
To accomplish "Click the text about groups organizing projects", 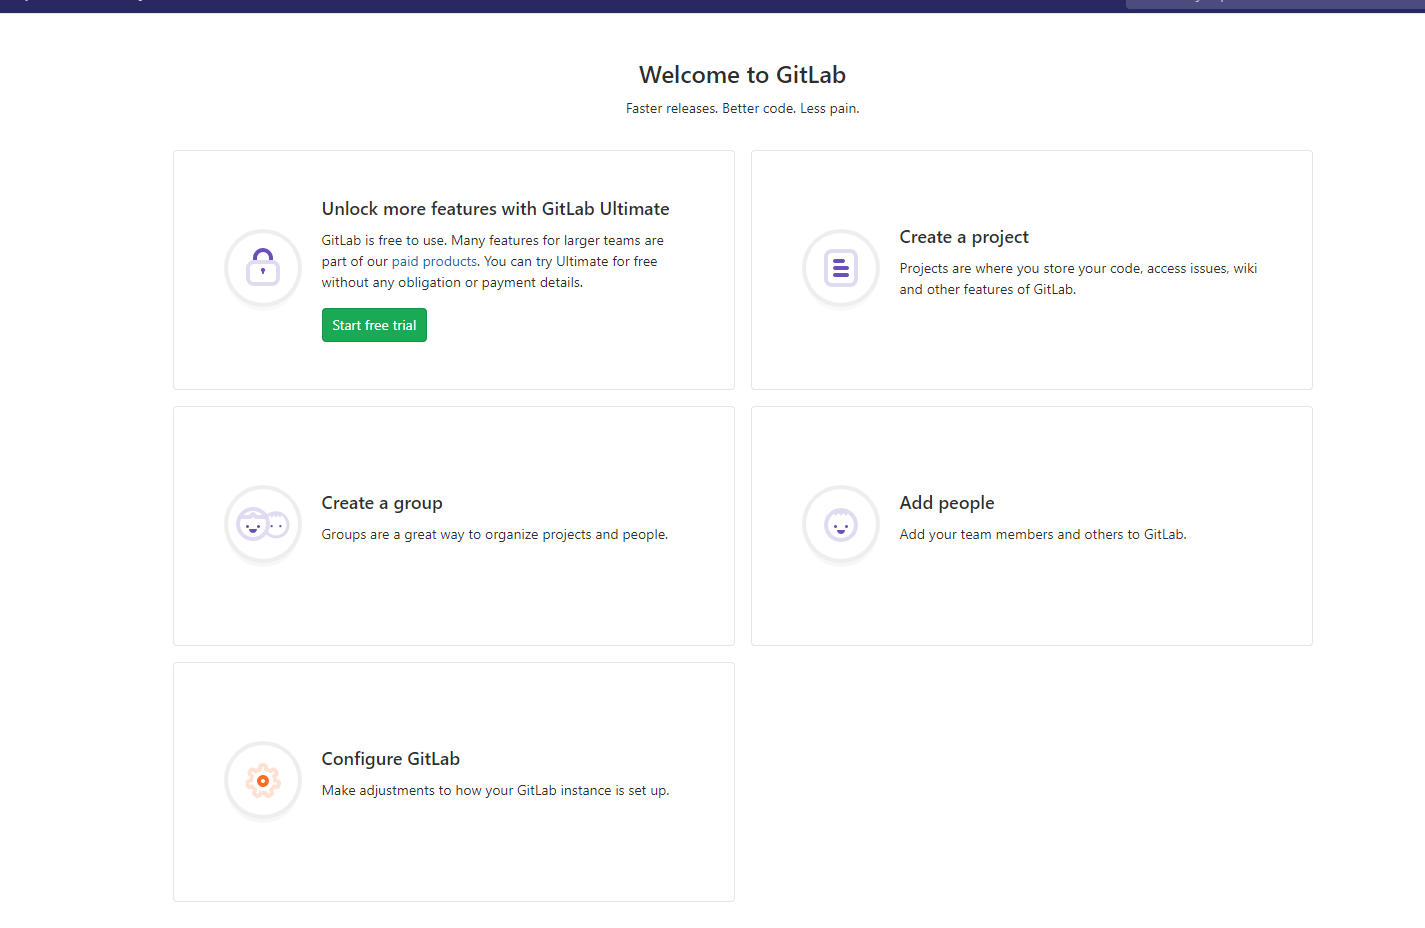I will 494,535.
